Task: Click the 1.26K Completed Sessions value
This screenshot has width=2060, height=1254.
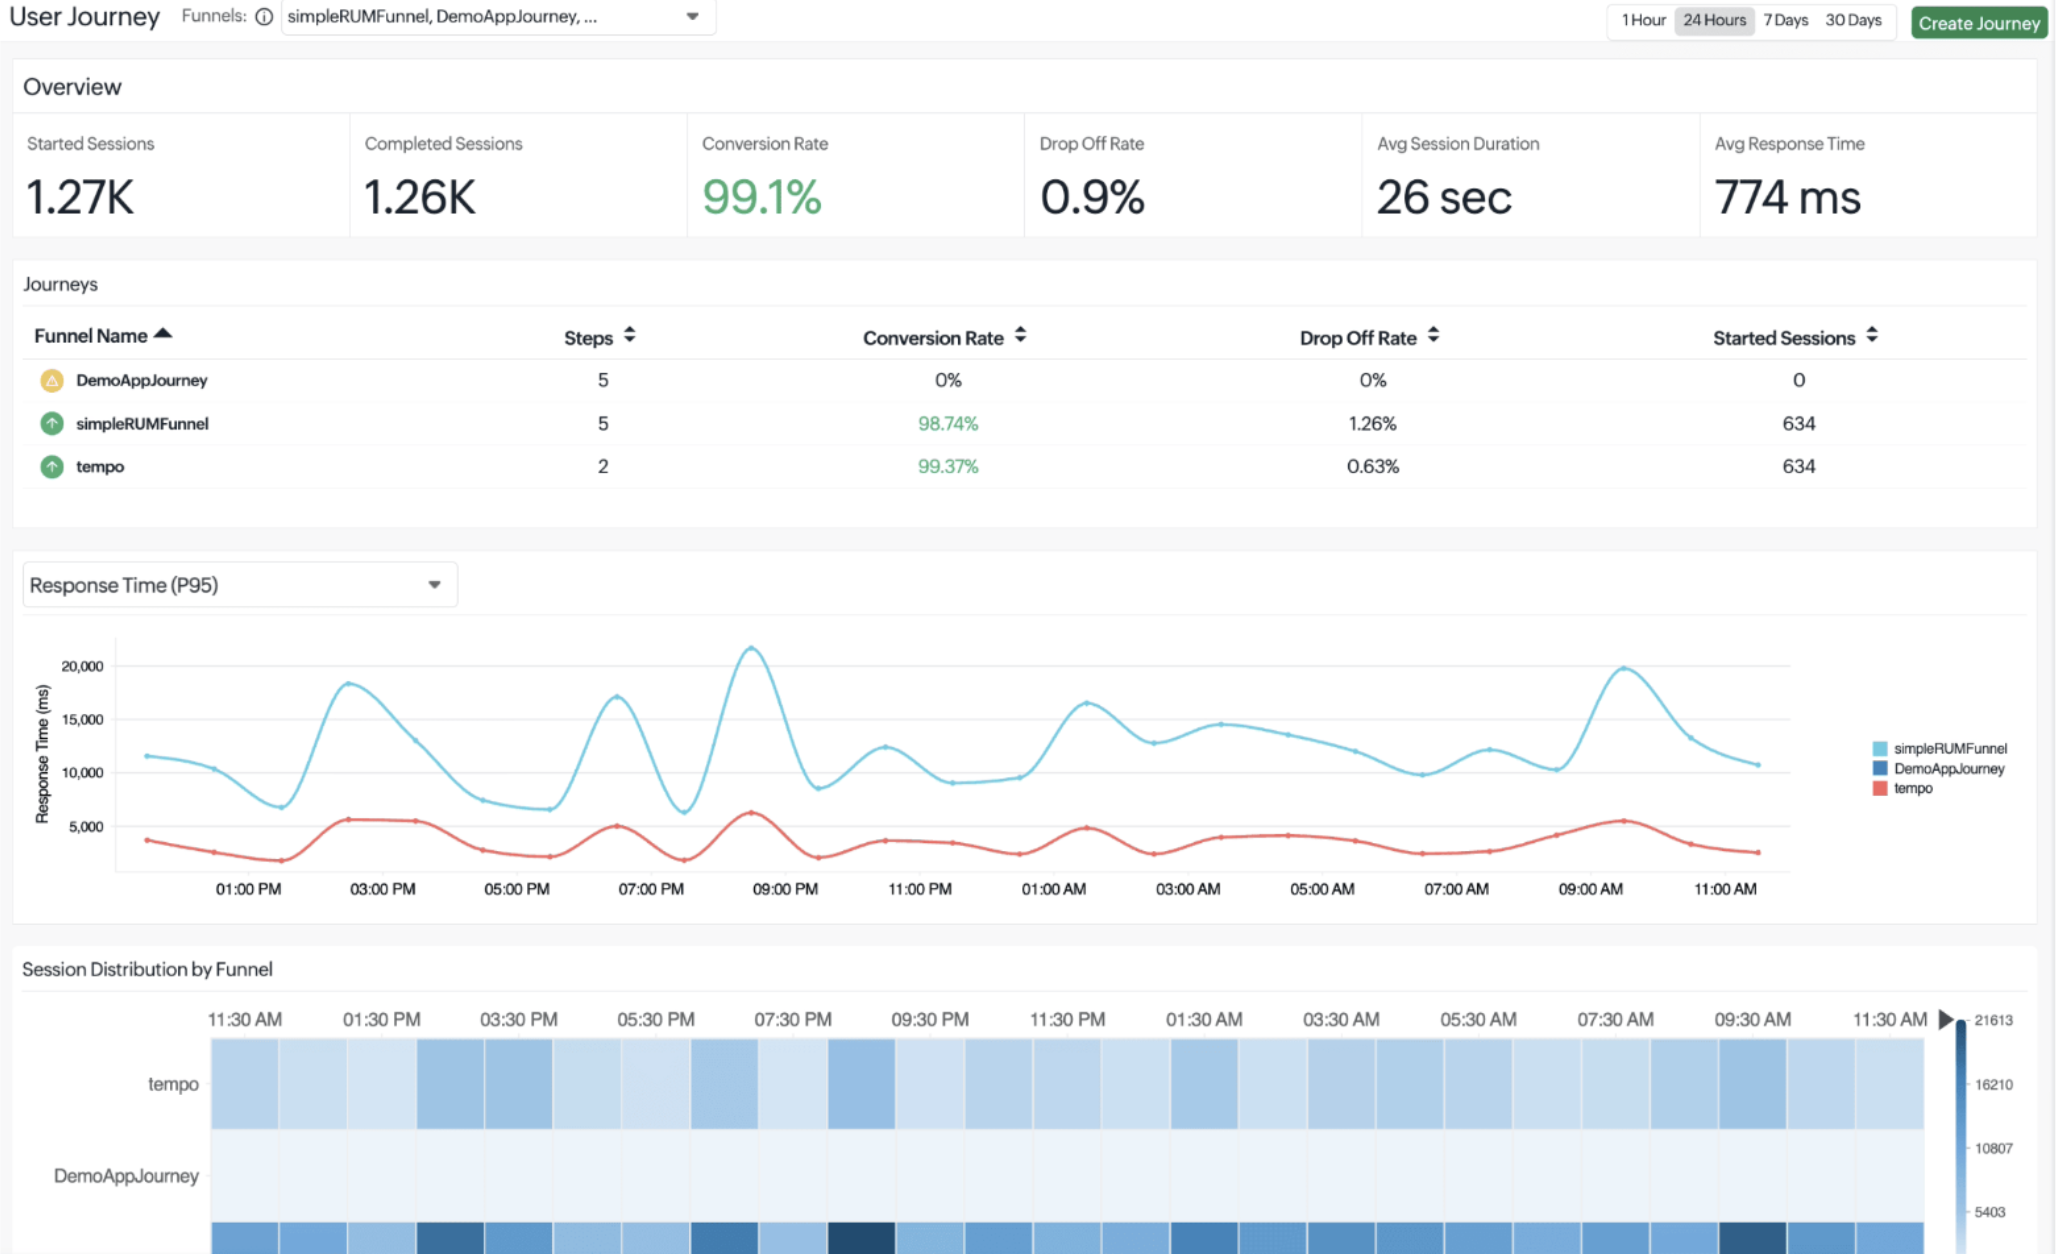Action: pos(420,196)
